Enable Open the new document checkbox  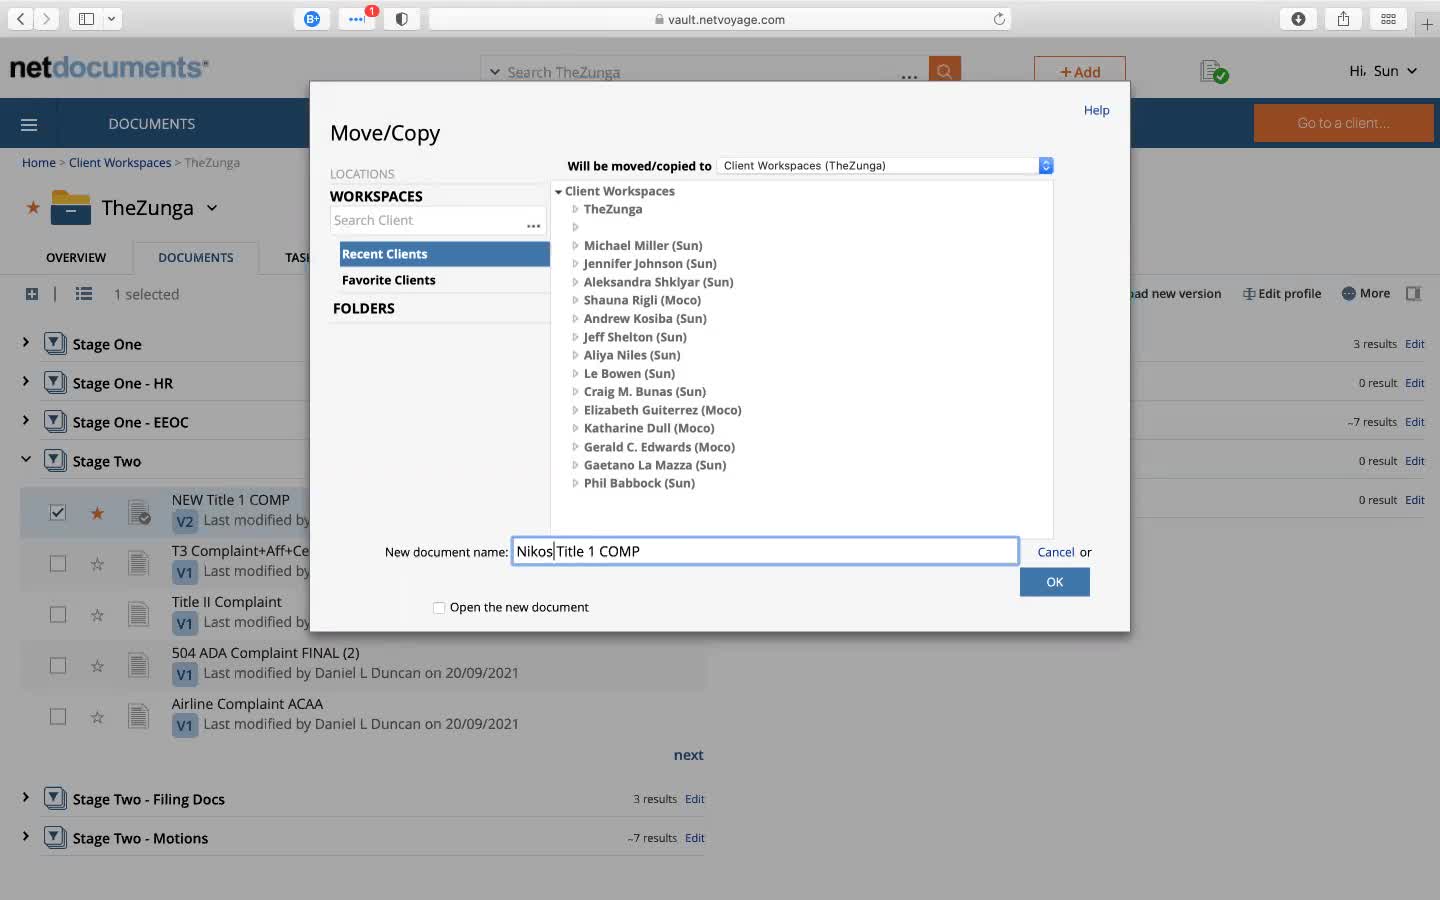[439, 607]
